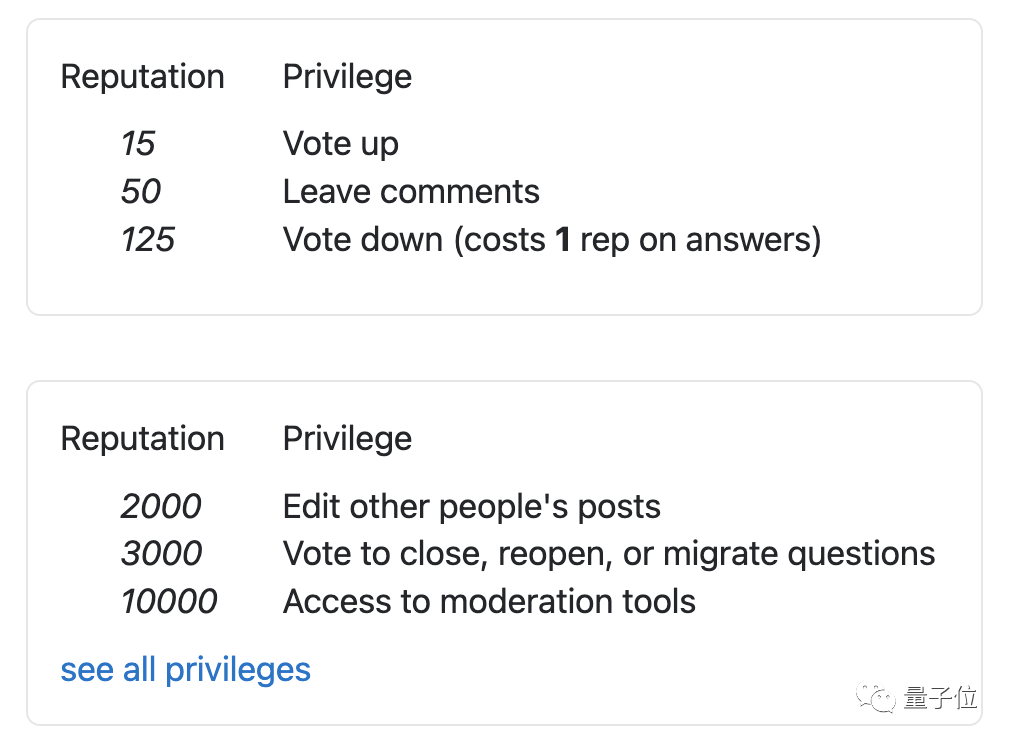
Task: Click "Vote to close, reopen, or migrate questions"
Action: click(608, 553)
